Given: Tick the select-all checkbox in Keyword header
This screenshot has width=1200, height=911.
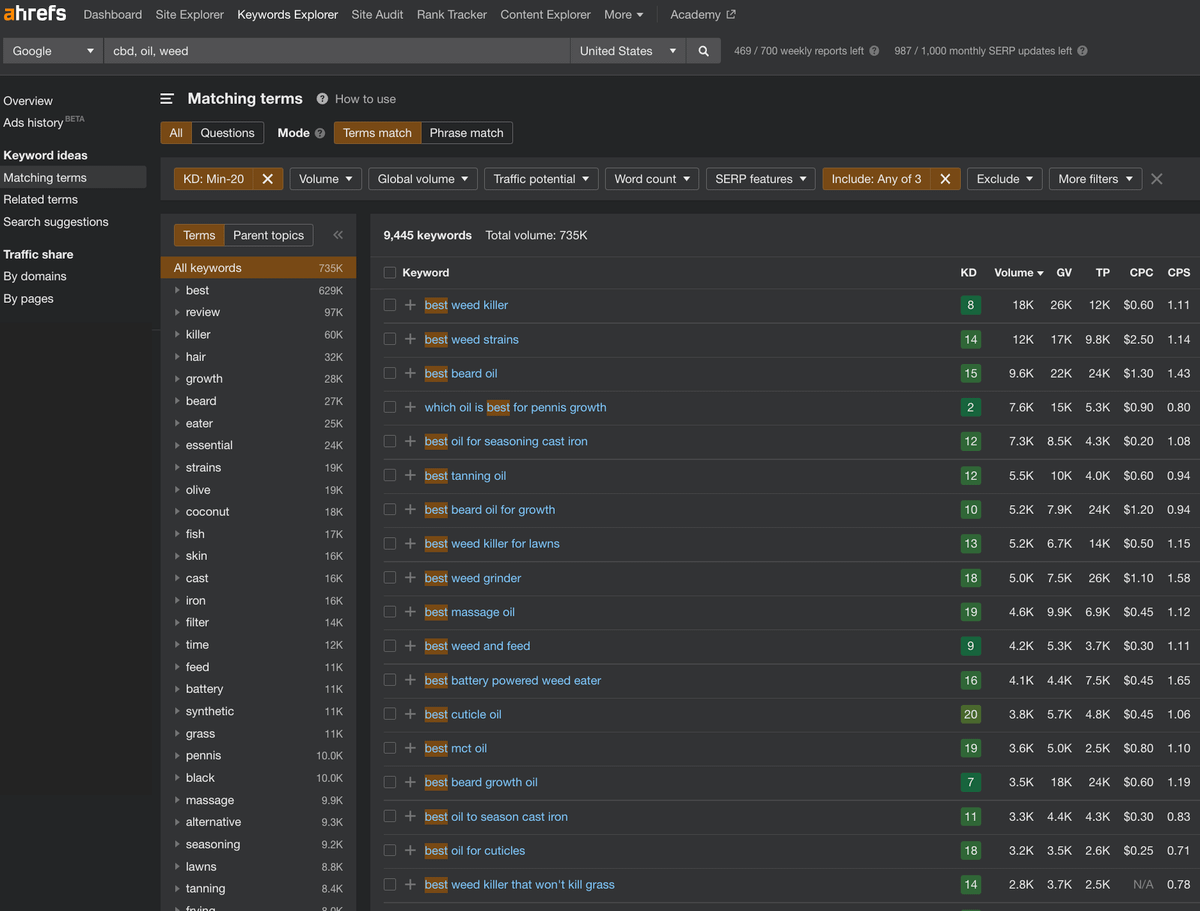Looking at the screenshot, I should (x=390, y=272).
